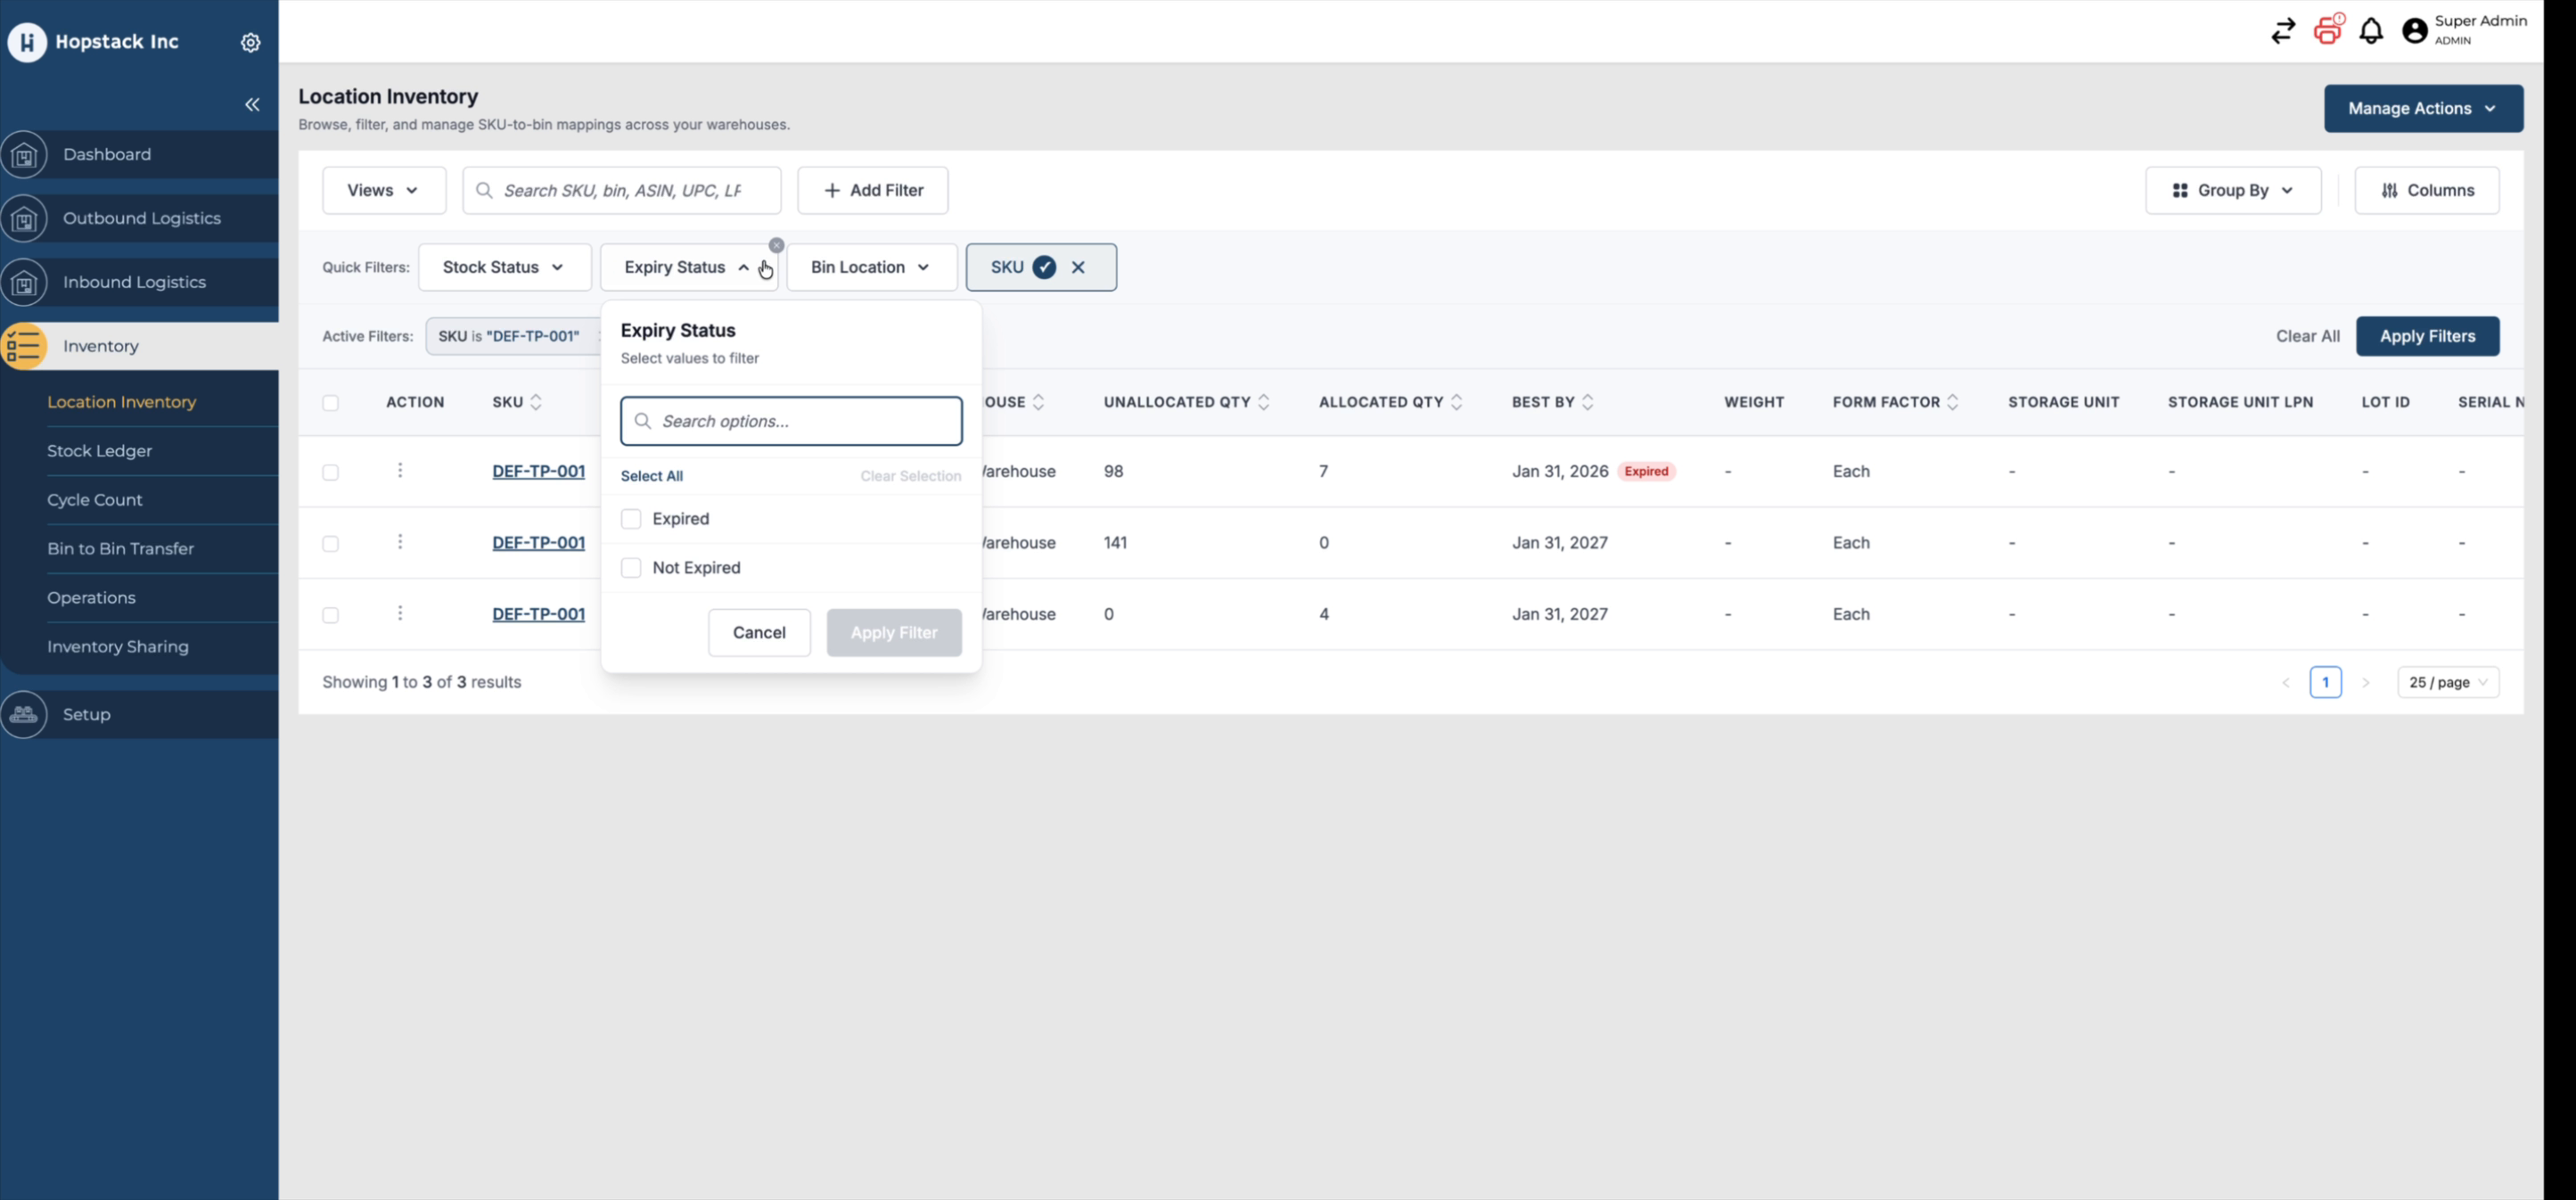Open Location Inventory menu item
The image size is (2576, 1200).
pos(121,402)
